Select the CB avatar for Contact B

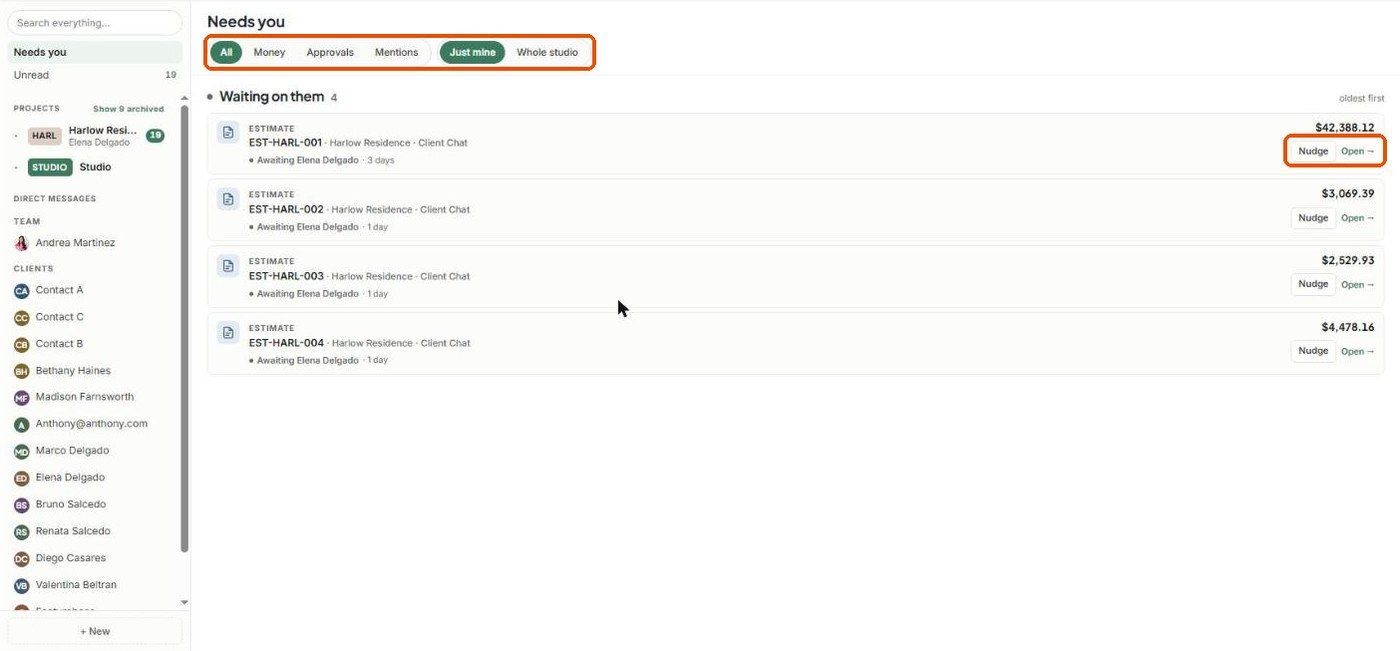click(21, 345)
